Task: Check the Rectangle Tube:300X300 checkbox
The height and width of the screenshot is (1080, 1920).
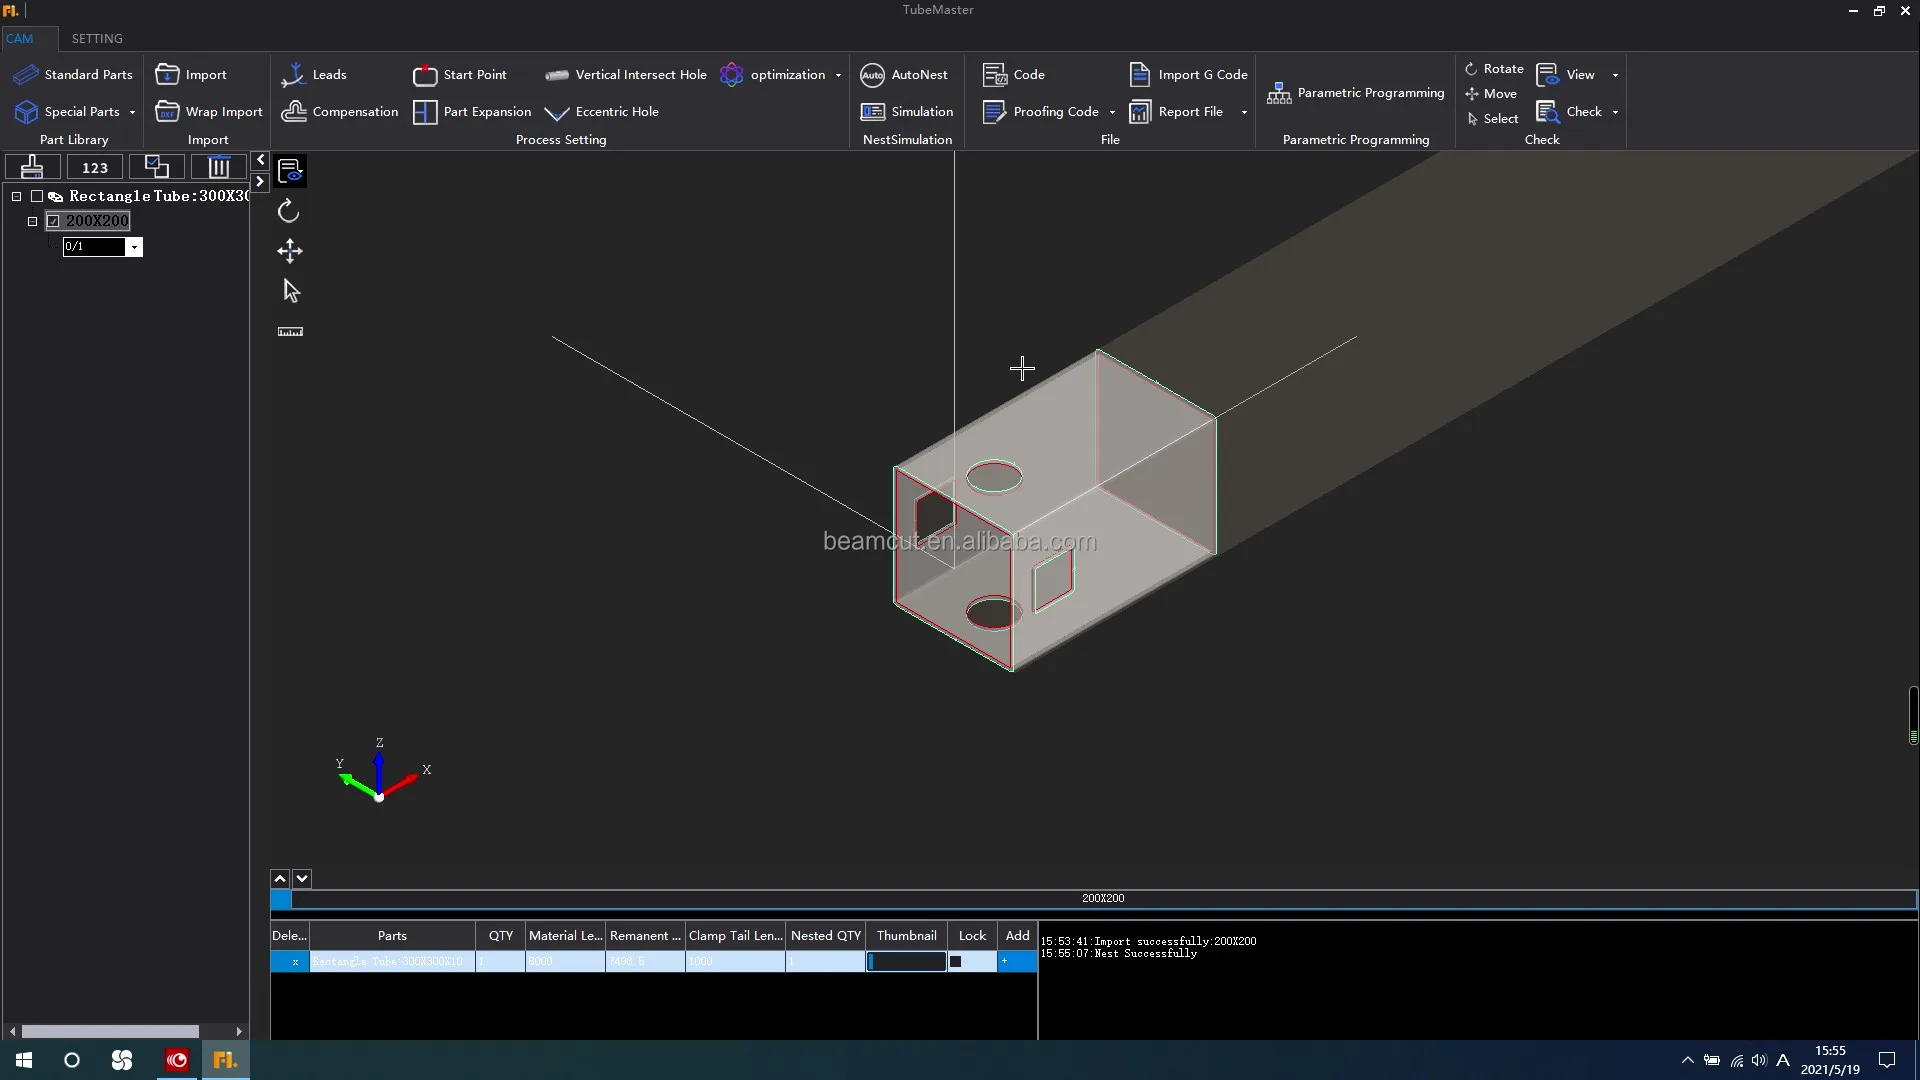Action: tap(39, 196)
